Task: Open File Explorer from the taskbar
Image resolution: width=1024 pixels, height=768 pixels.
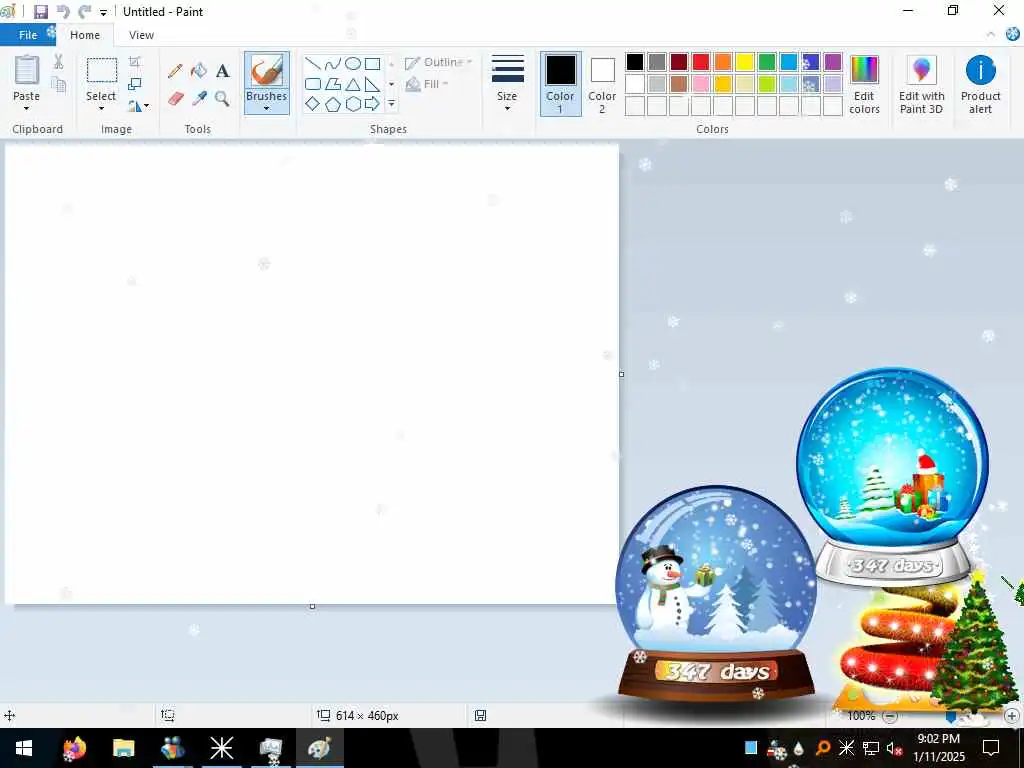Action: (123, 748)
